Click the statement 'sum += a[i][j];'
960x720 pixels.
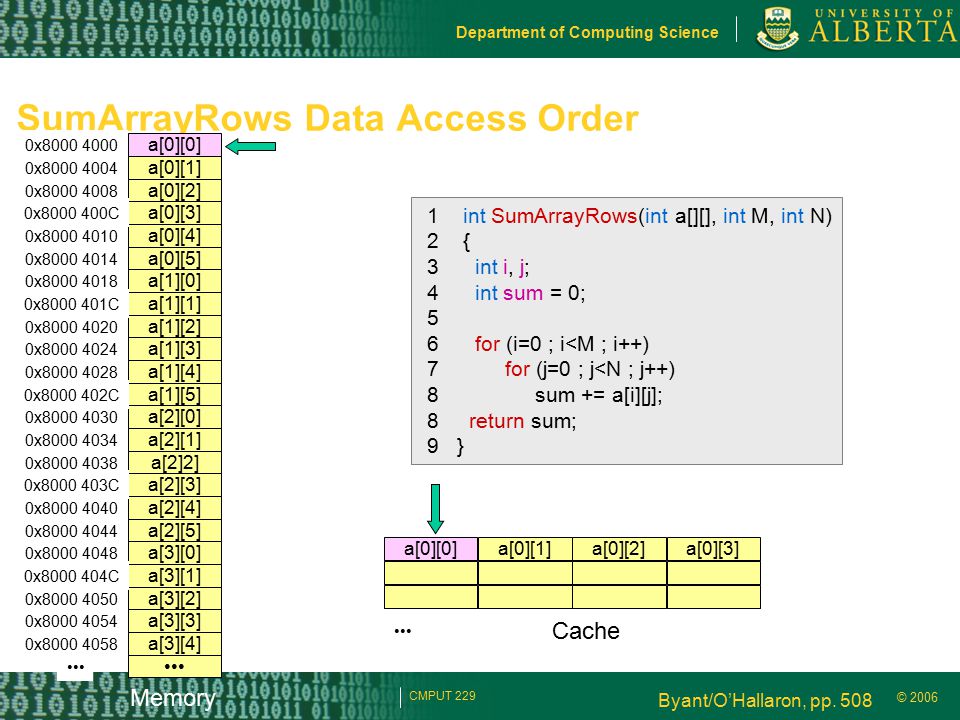pyautogui.click(x=598, y=395)
